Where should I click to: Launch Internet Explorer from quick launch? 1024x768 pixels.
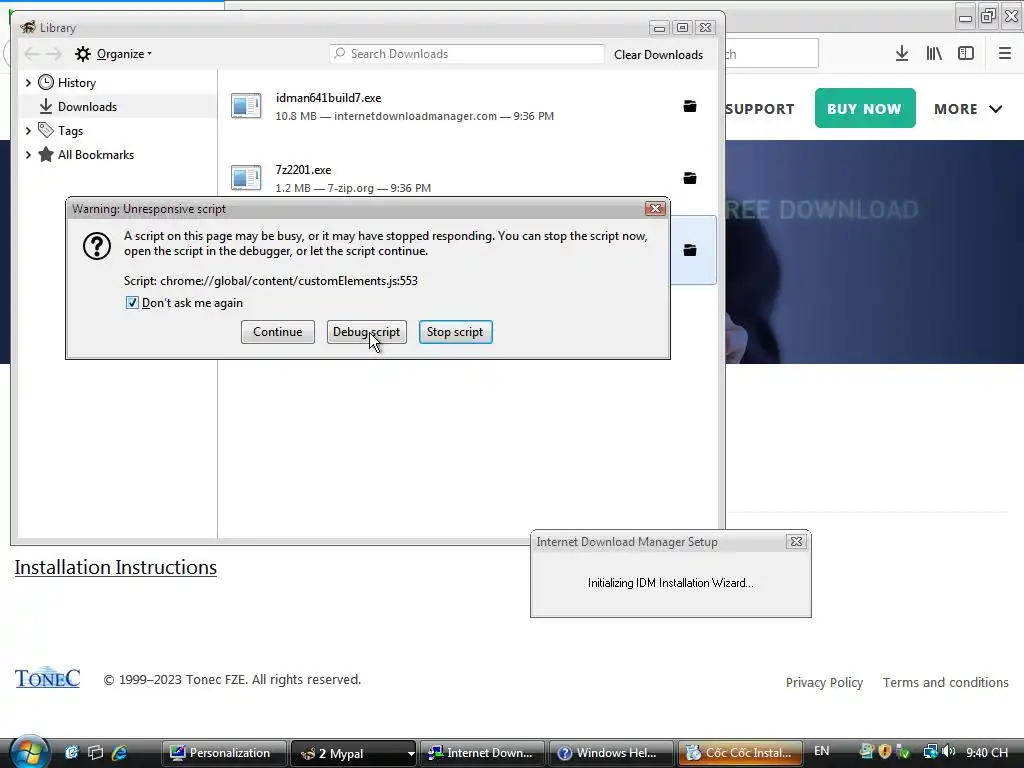pyautogui.click(x=119, y=752)
